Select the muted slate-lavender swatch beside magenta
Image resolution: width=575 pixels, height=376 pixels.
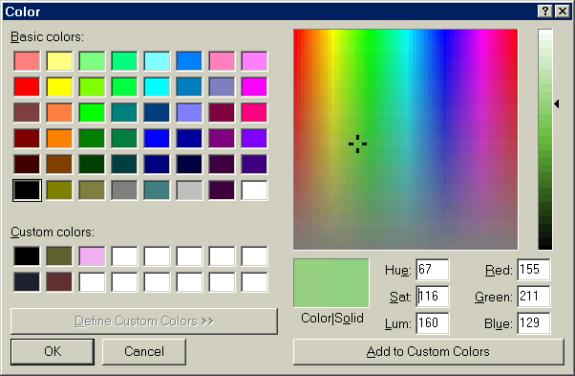[222, 87]
